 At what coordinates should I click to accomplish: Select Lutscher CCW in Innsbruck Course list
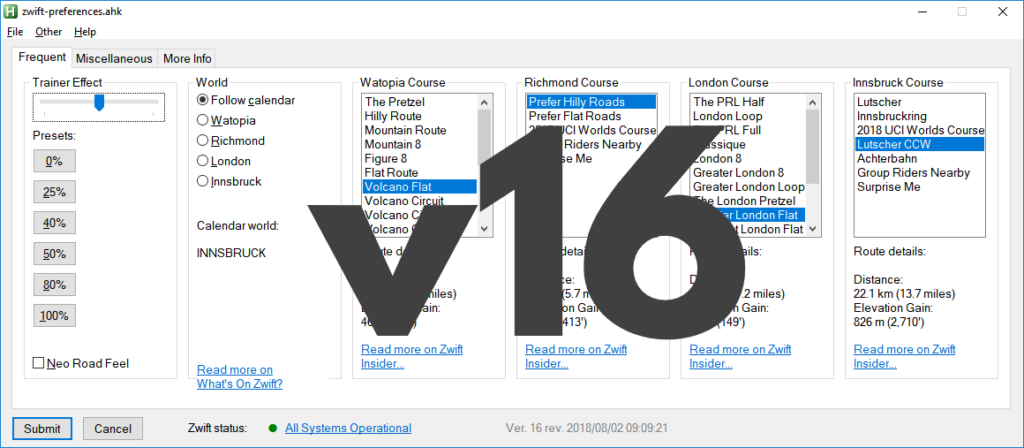click(x=920, y=144)
